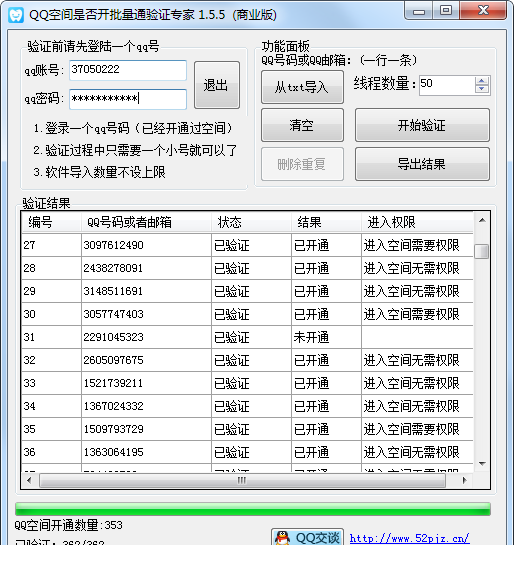Click the app logo icon in title bar
Image resolution: width=514 pixels, height=568 pixels.
(16, 14)
